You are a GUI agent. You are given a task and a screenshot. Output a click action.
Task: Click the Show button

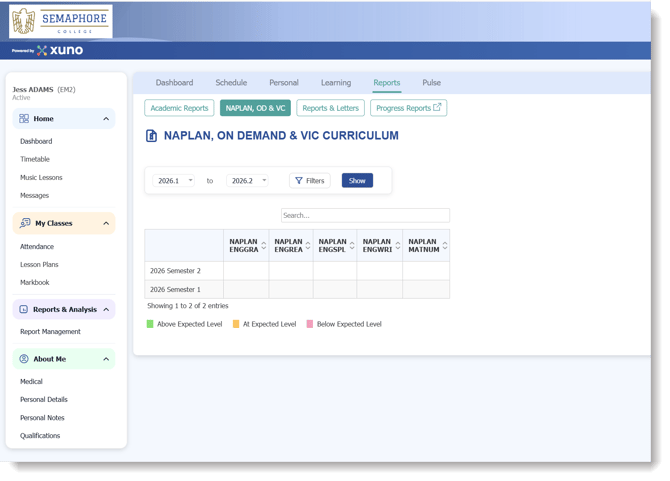point(357,180)
